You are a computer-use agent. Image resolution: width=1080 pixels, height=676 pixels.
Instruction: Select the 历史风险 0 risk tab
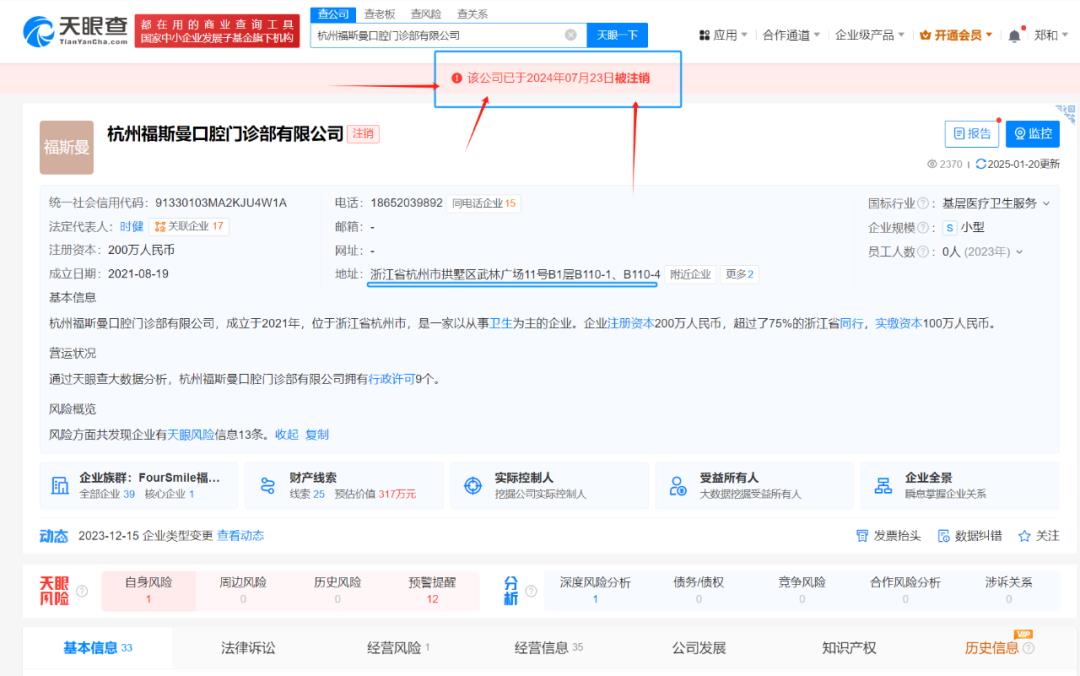pos(338,591)
